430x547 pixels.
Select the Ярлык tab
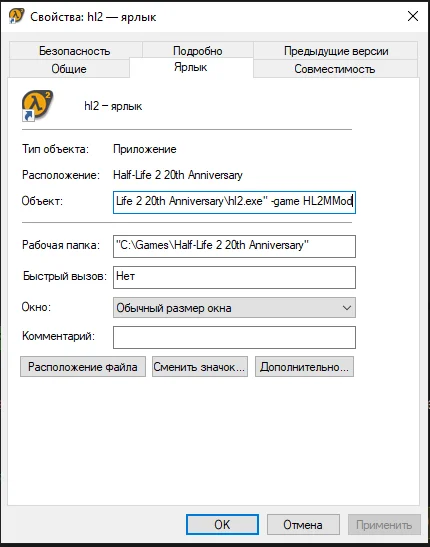[x=191, y=67]
